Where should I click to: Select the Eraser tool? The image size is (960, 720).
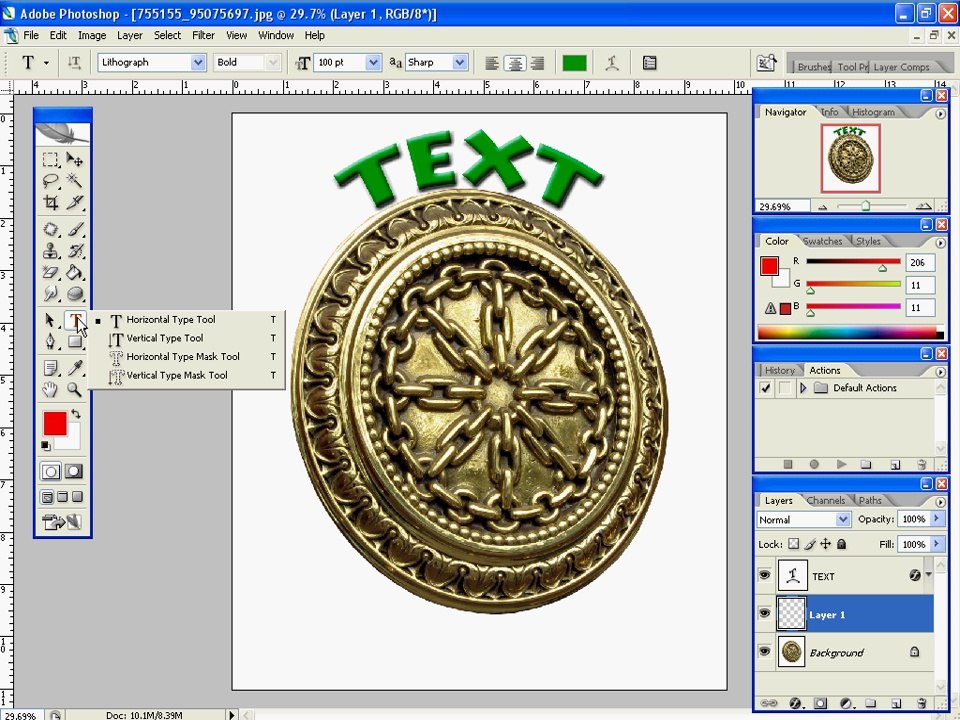point(51,272)
